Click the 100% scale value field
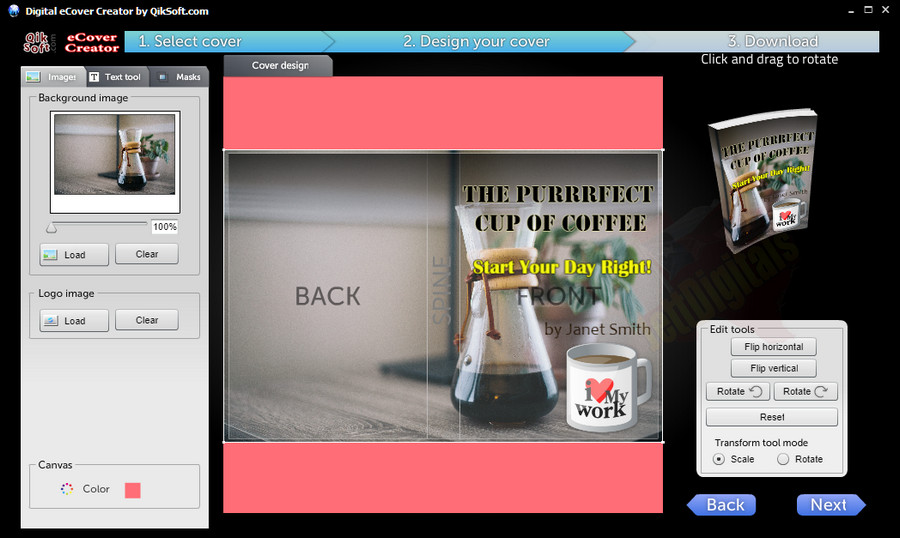 pos(165,227)
